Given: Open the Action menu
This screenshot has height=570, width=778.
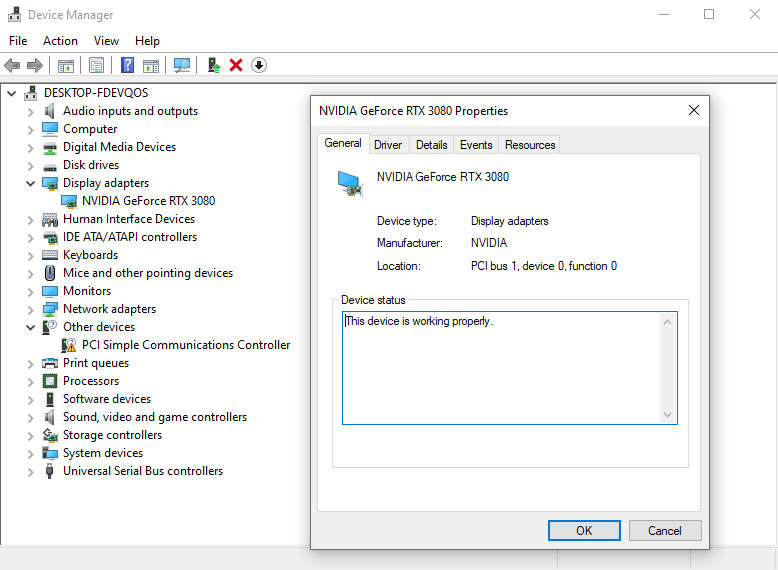Looking at the screenshot, I should 60,41.
